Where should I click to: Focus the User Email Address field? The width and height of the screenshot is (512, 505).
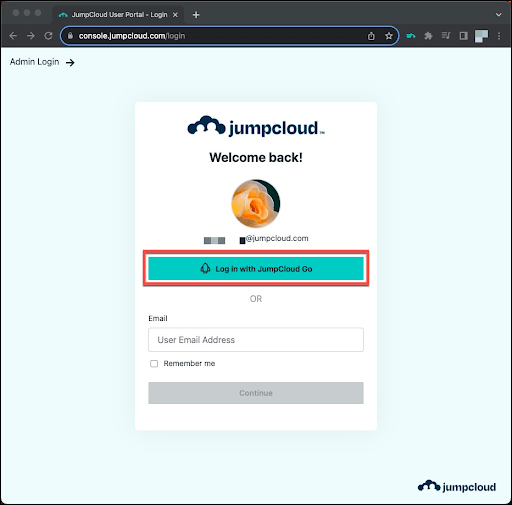pos(256,340)
